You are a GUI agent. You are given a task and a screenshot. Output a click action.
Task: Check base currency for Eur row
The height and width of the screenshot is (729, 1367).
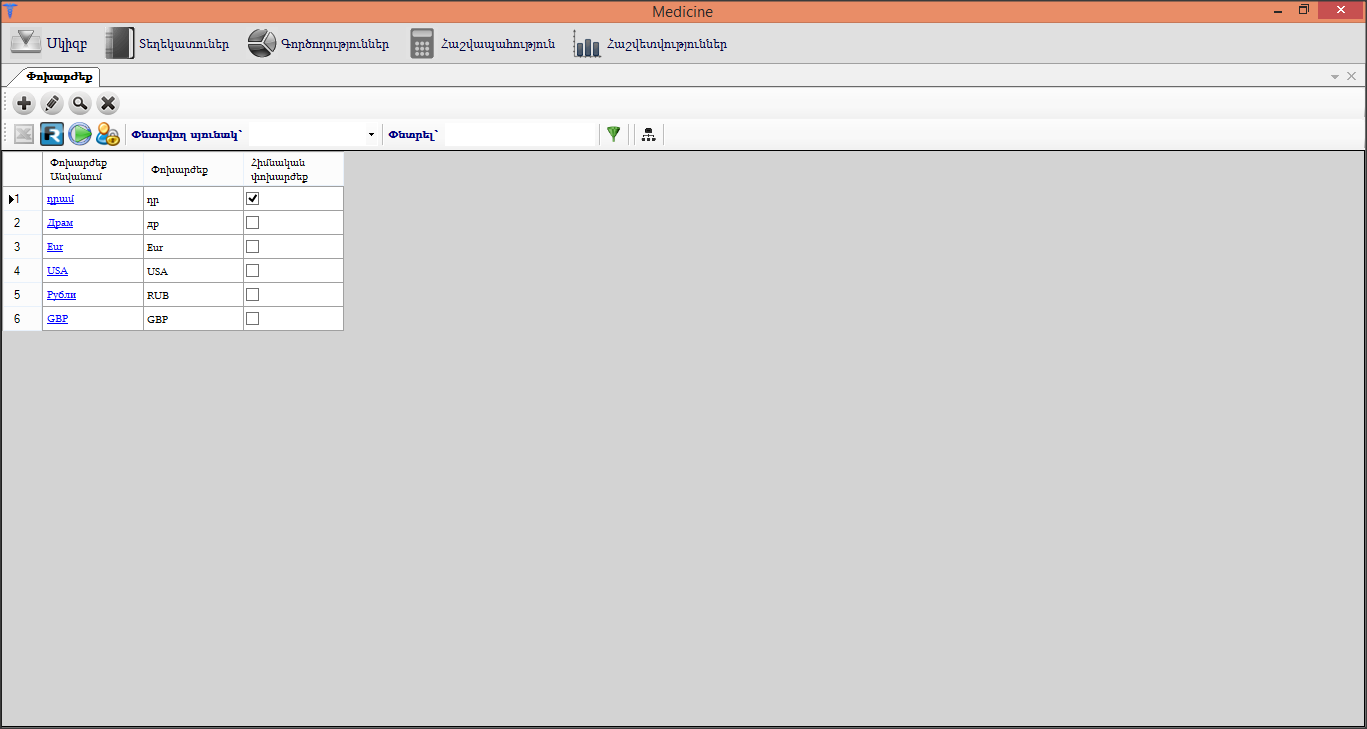(x=252, y=246)
